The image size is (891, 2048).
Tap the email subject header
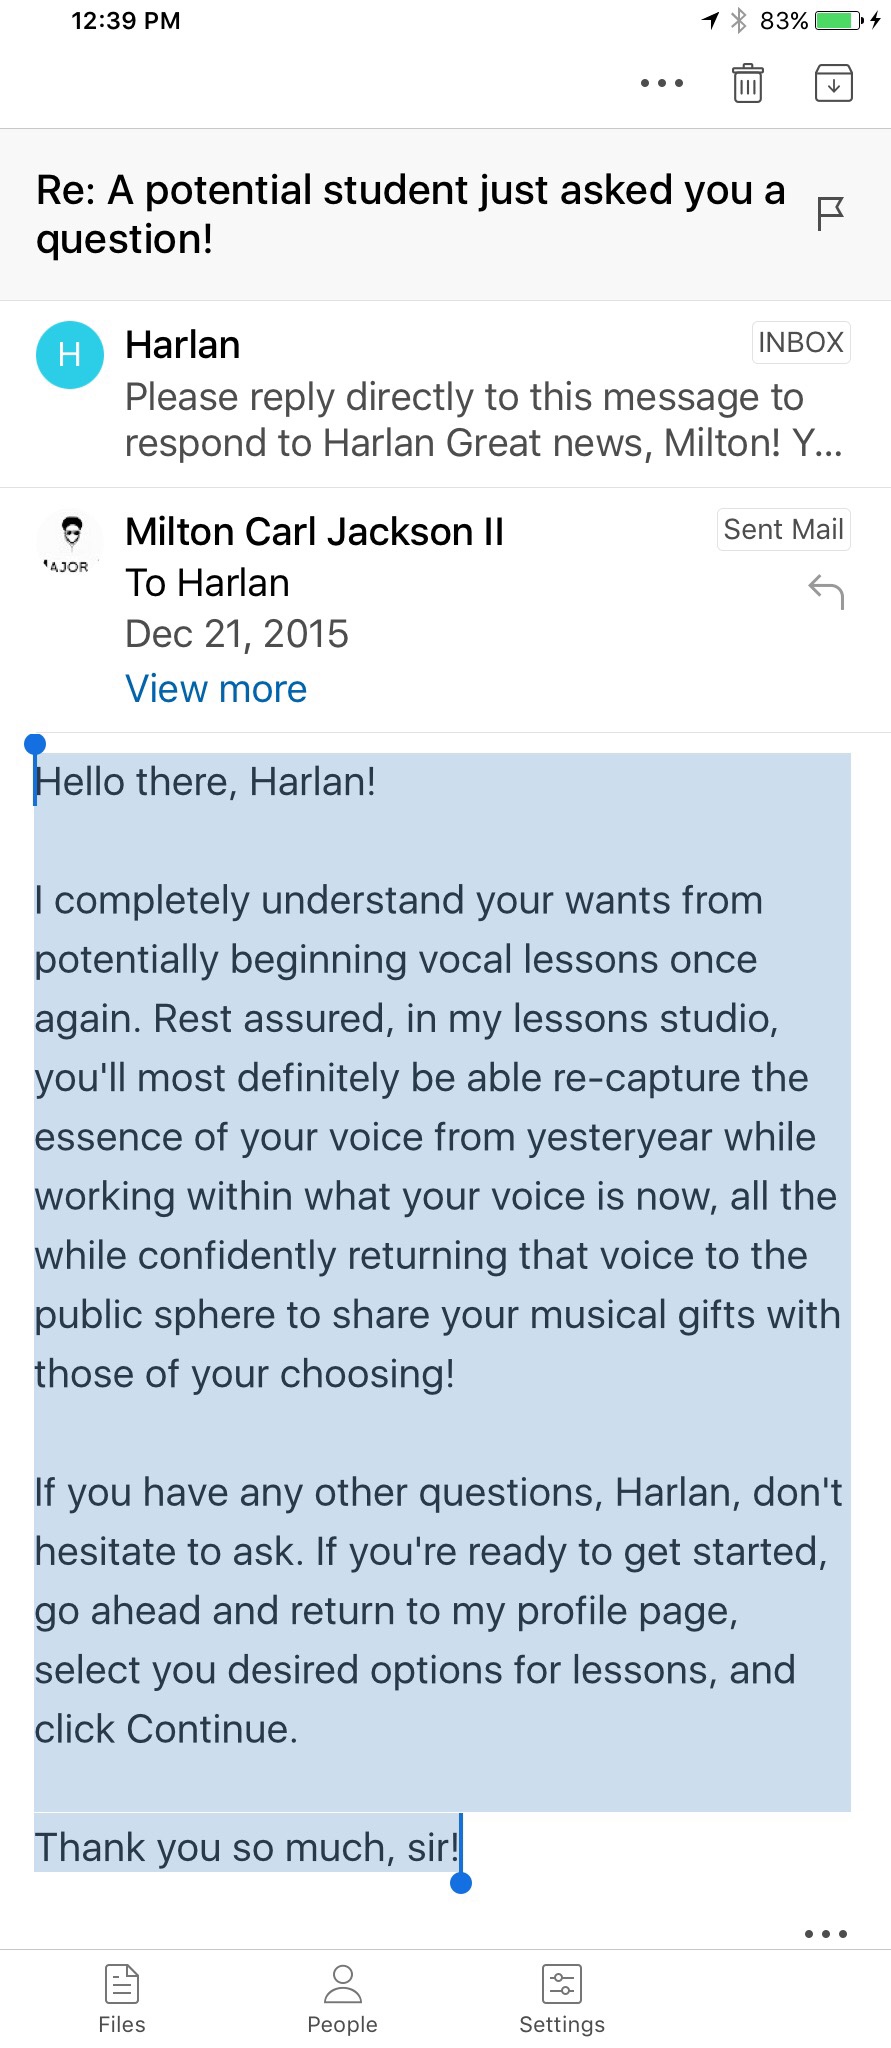[411, 214]
